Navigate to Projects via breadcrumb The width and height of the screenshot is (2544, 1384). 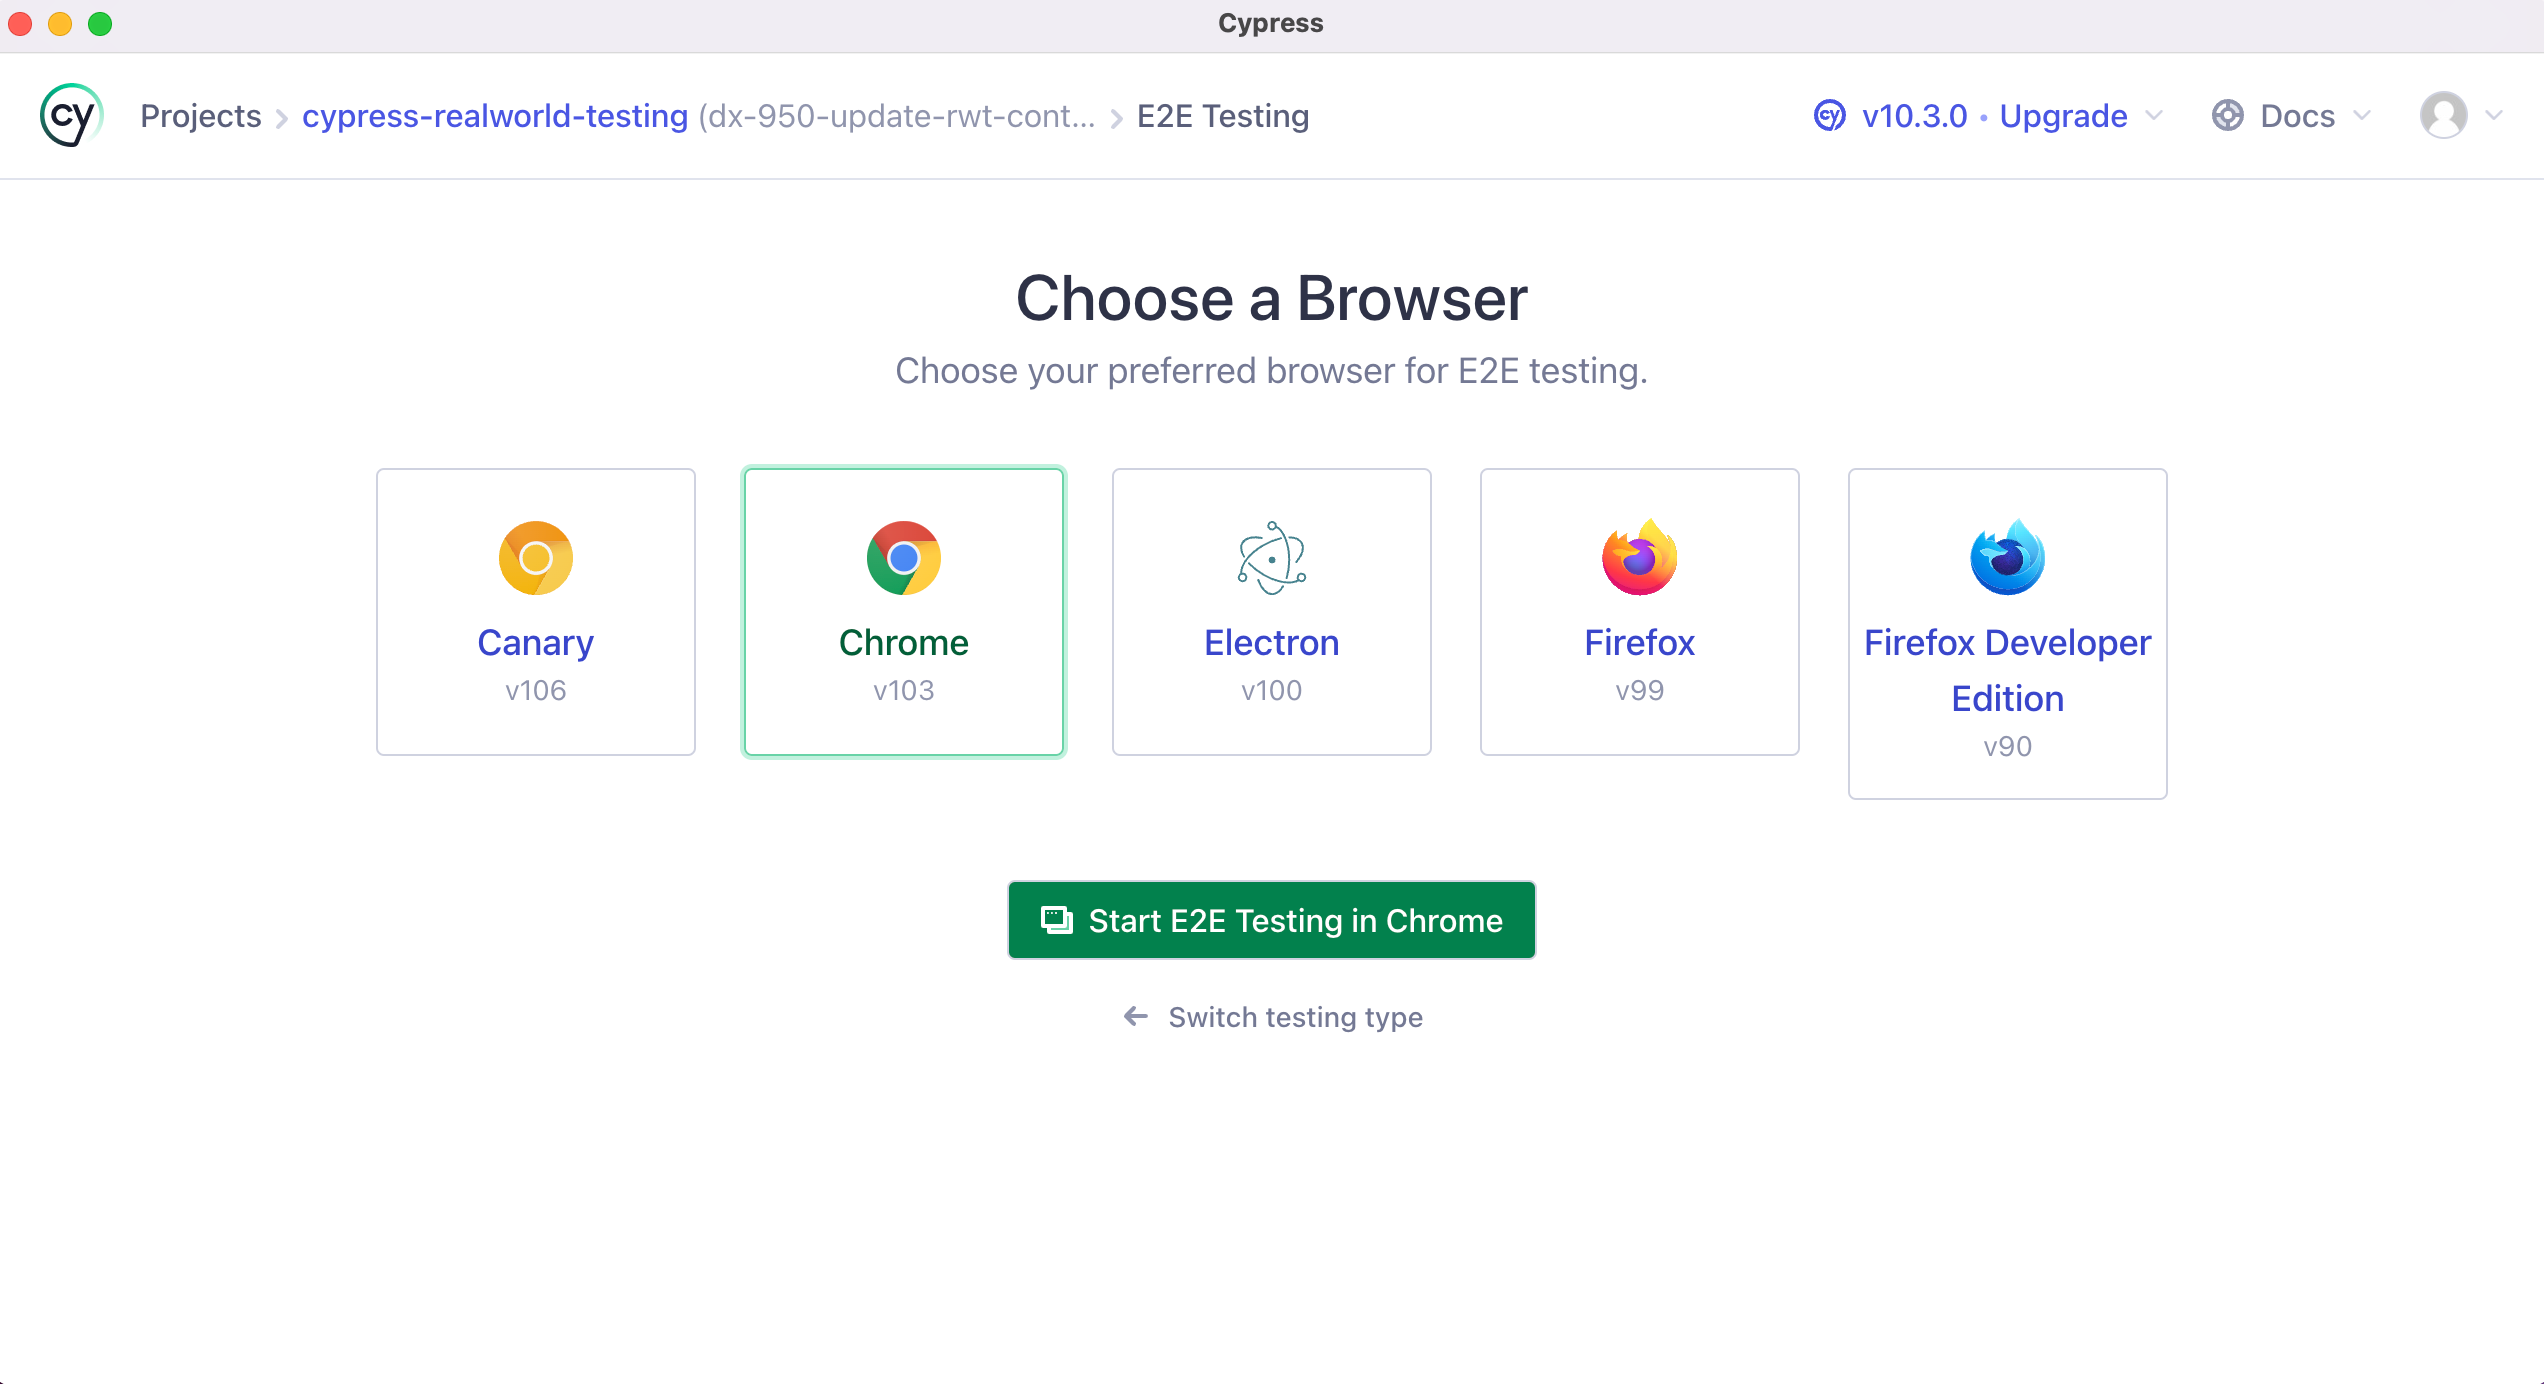point(201,115)
